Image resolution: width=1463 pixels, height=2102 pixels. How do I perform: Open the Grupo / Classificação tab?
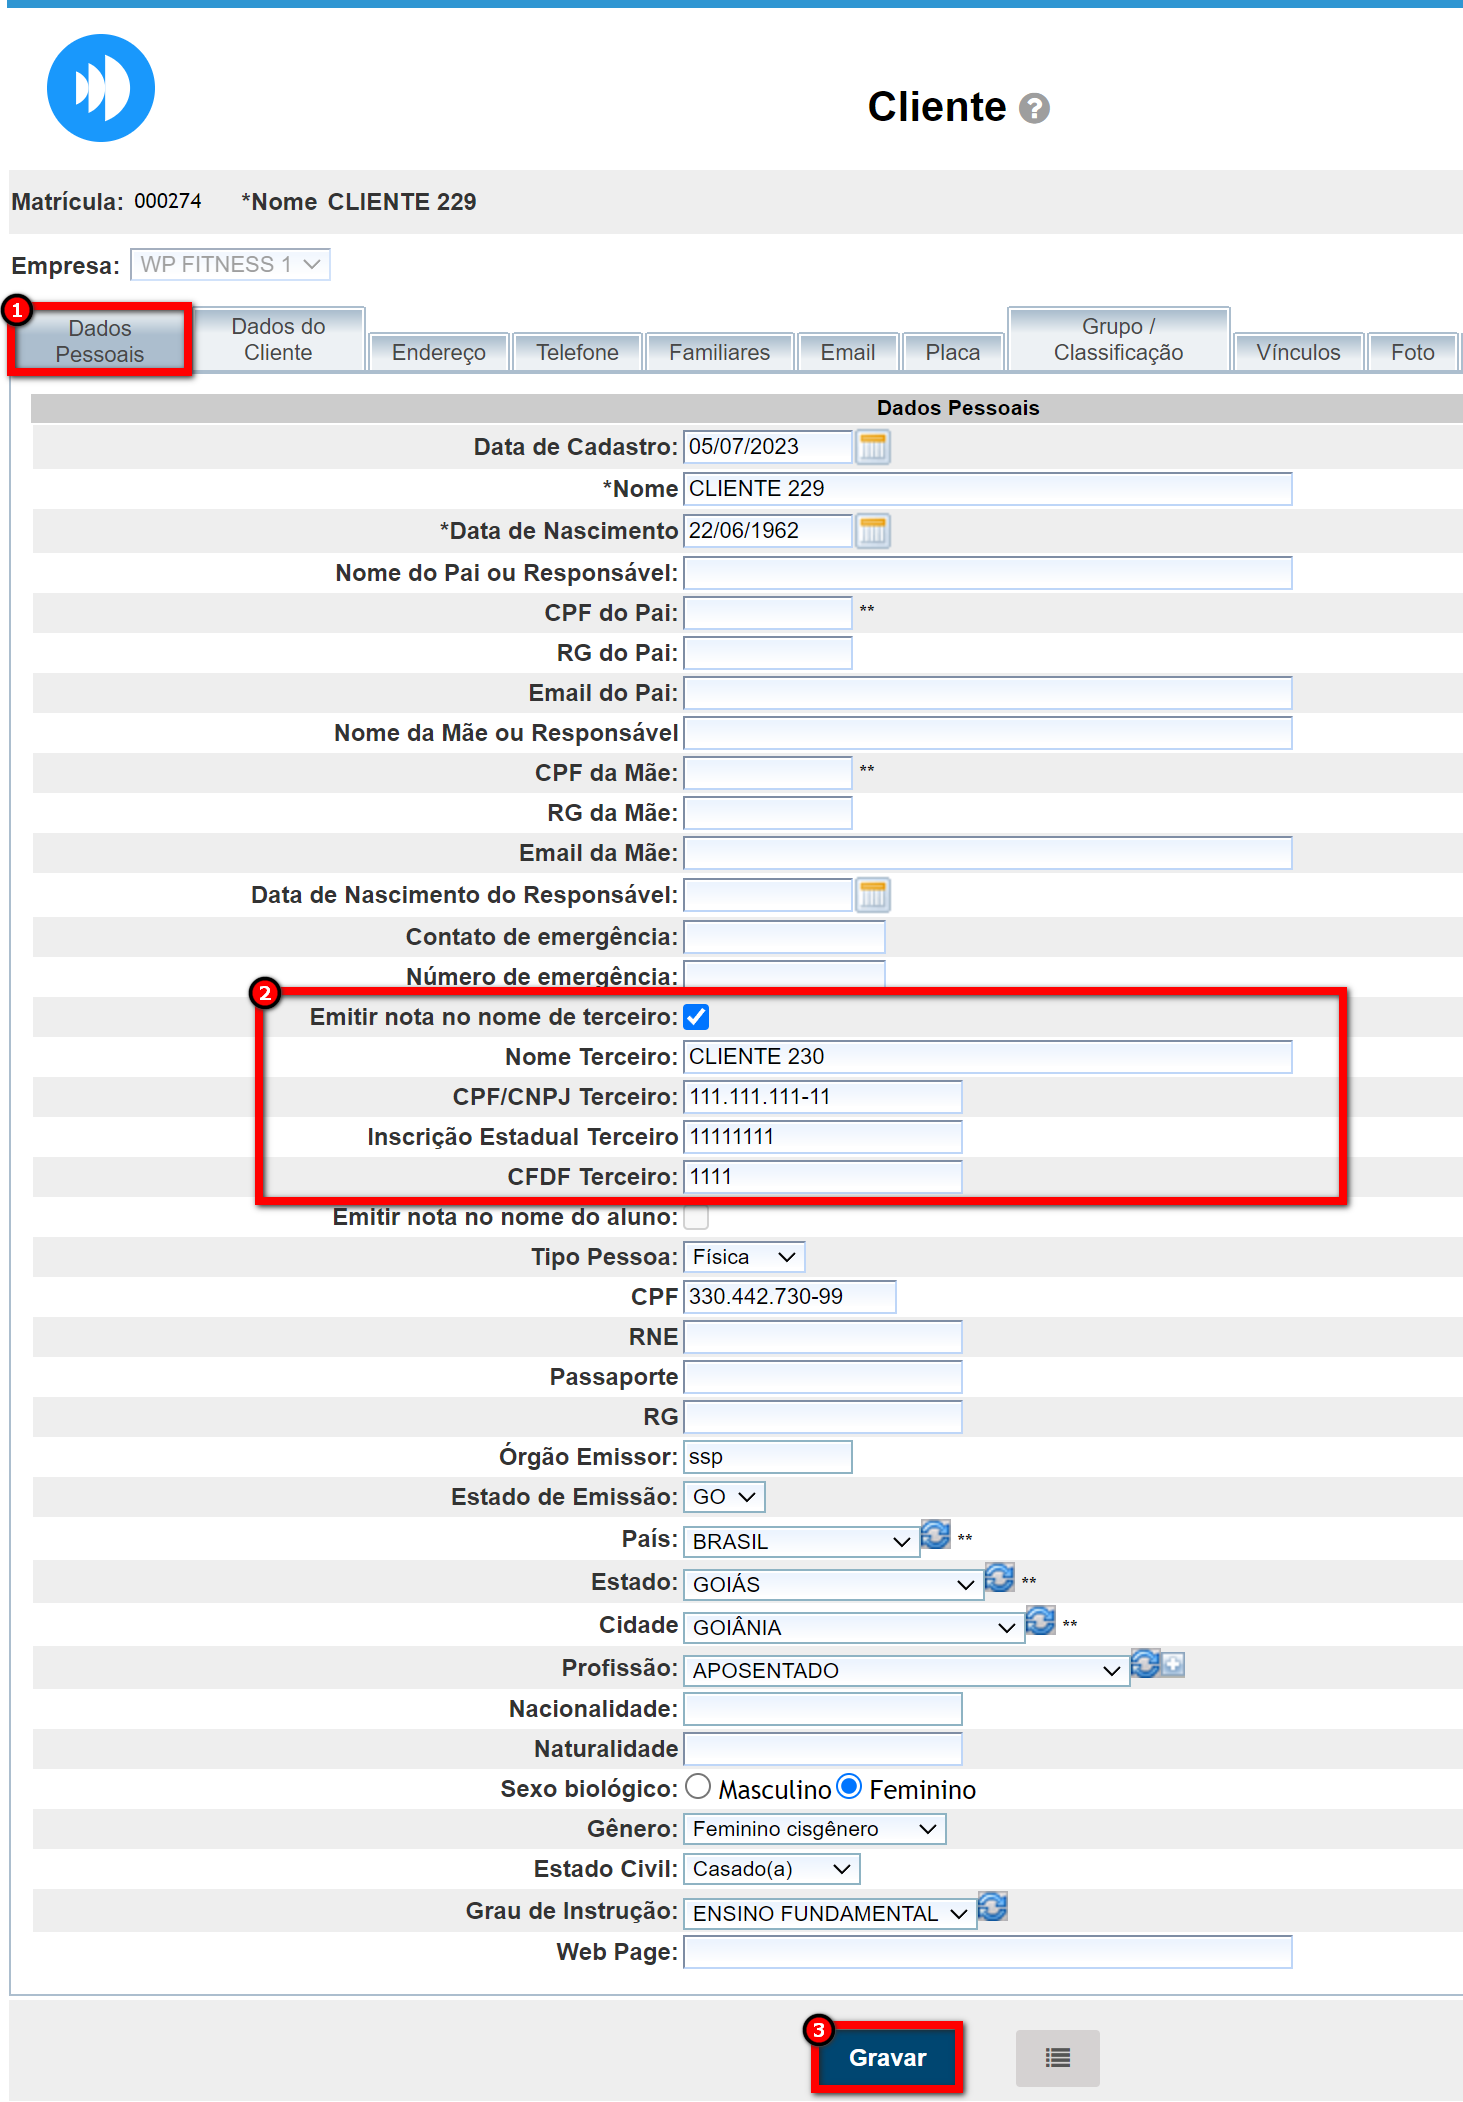[x=1118, y=340]
